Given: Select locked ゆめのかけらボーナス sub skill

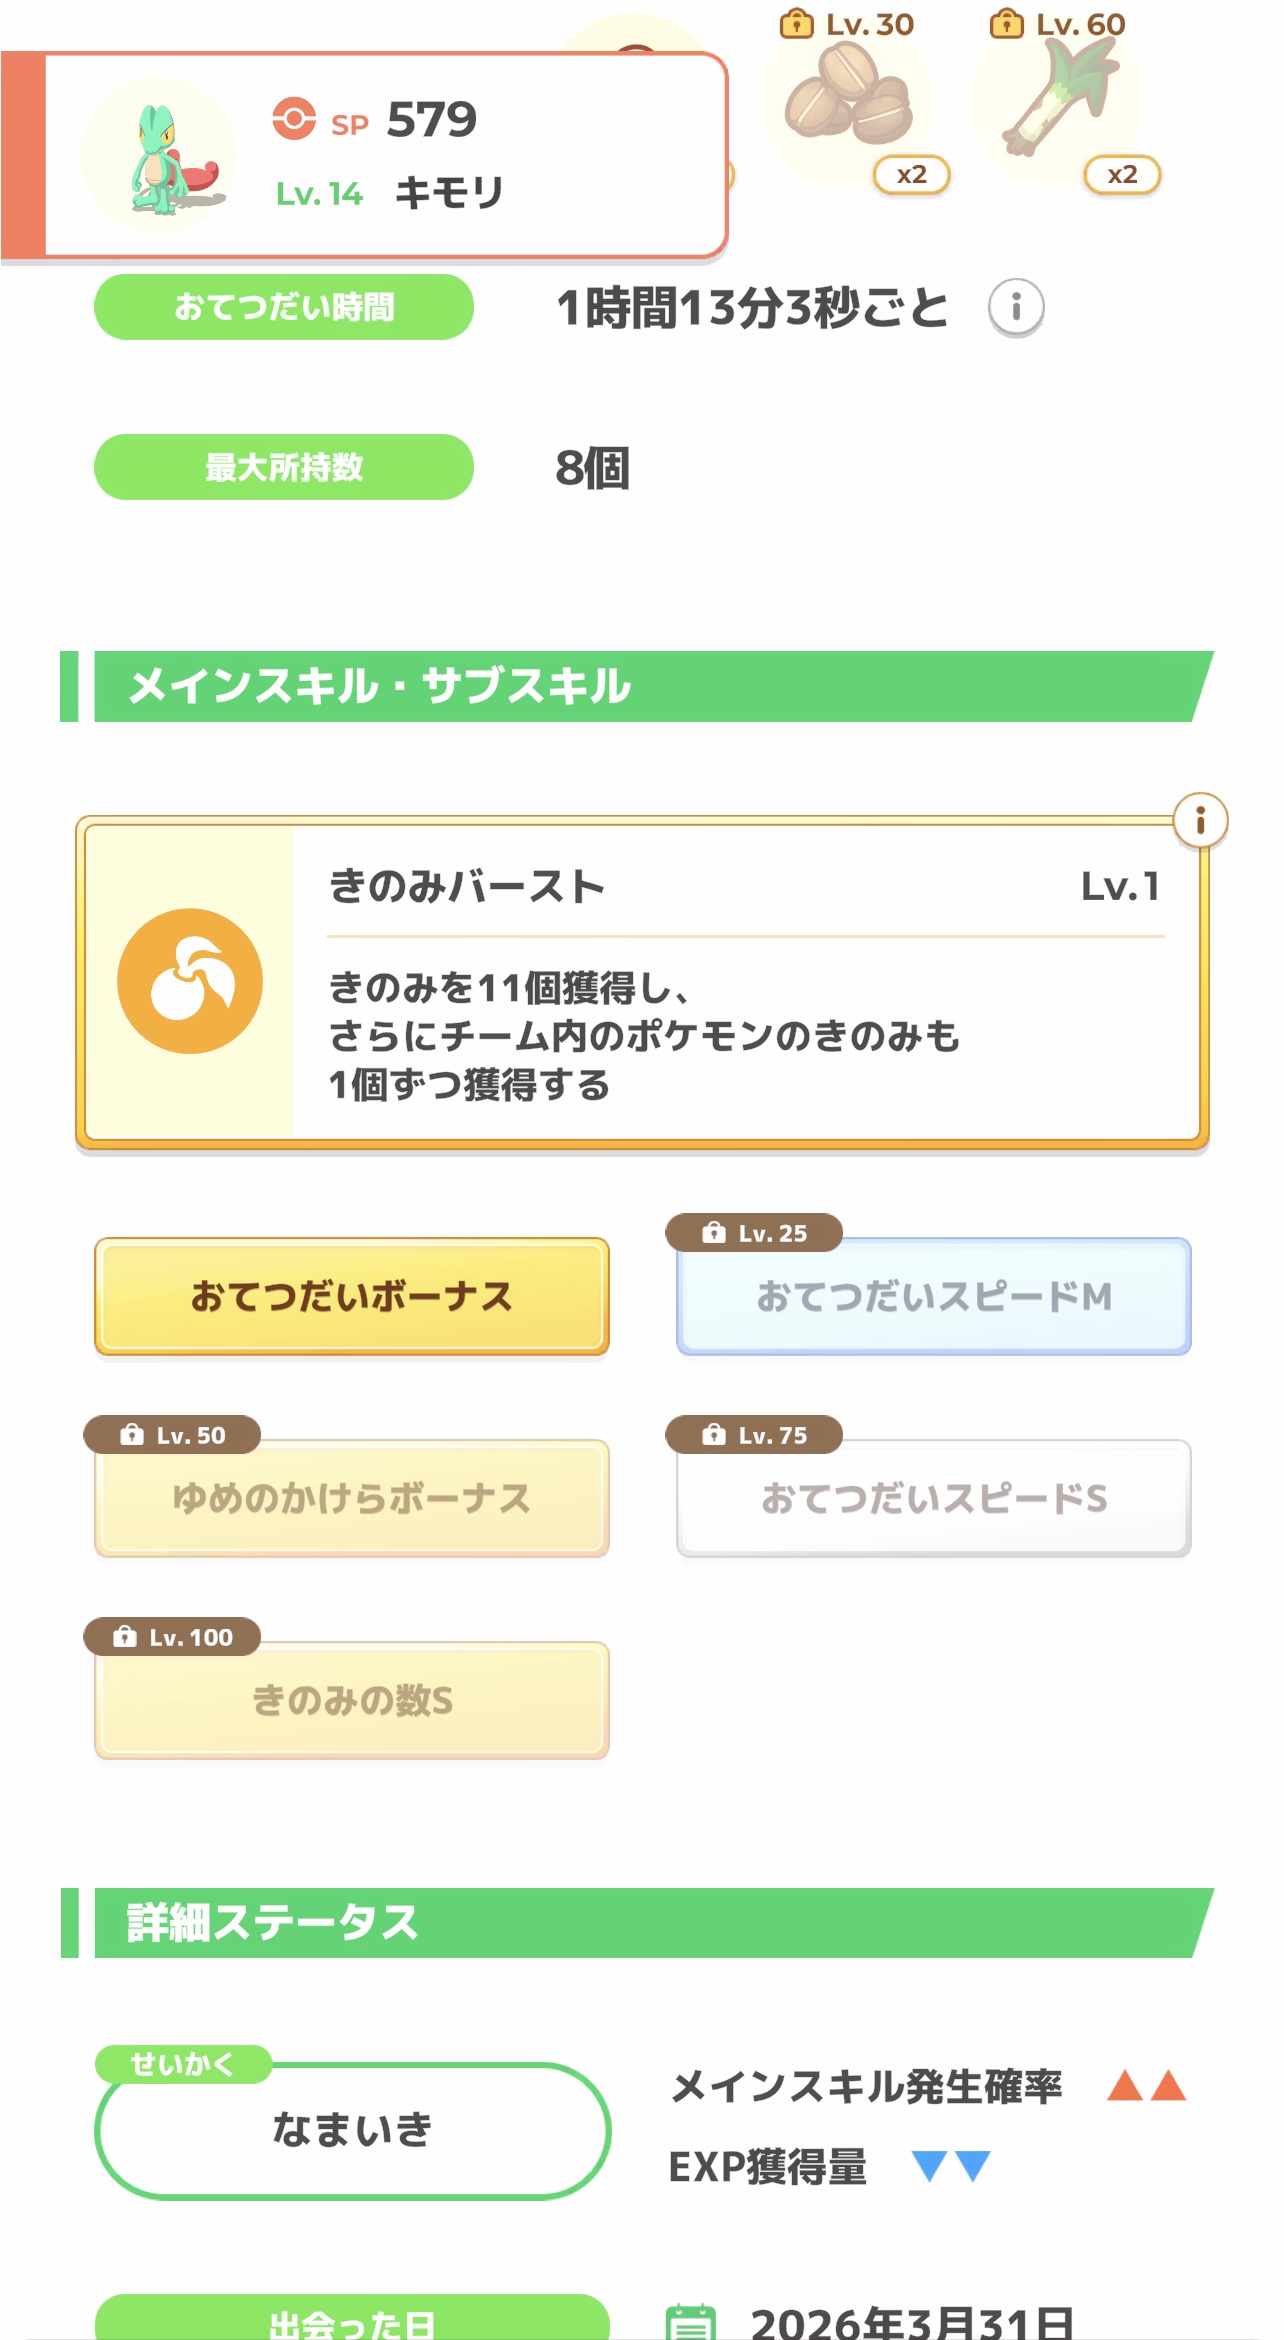Looking at the screenshot, I should (352, 1499).
